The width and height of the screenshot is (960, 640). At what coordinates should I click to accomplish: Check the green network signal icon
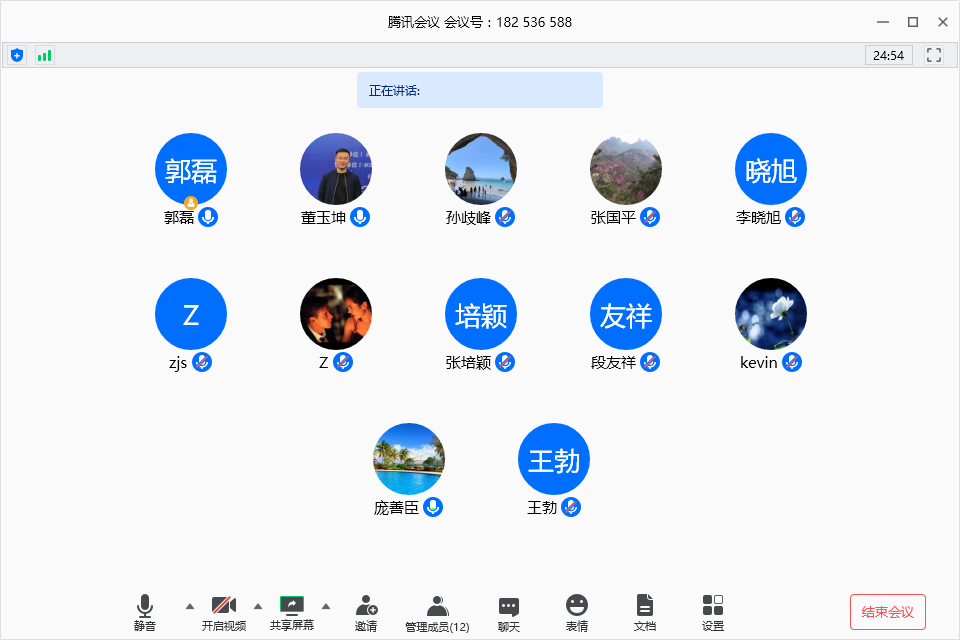pyautogui.click(x=44, y=56)
